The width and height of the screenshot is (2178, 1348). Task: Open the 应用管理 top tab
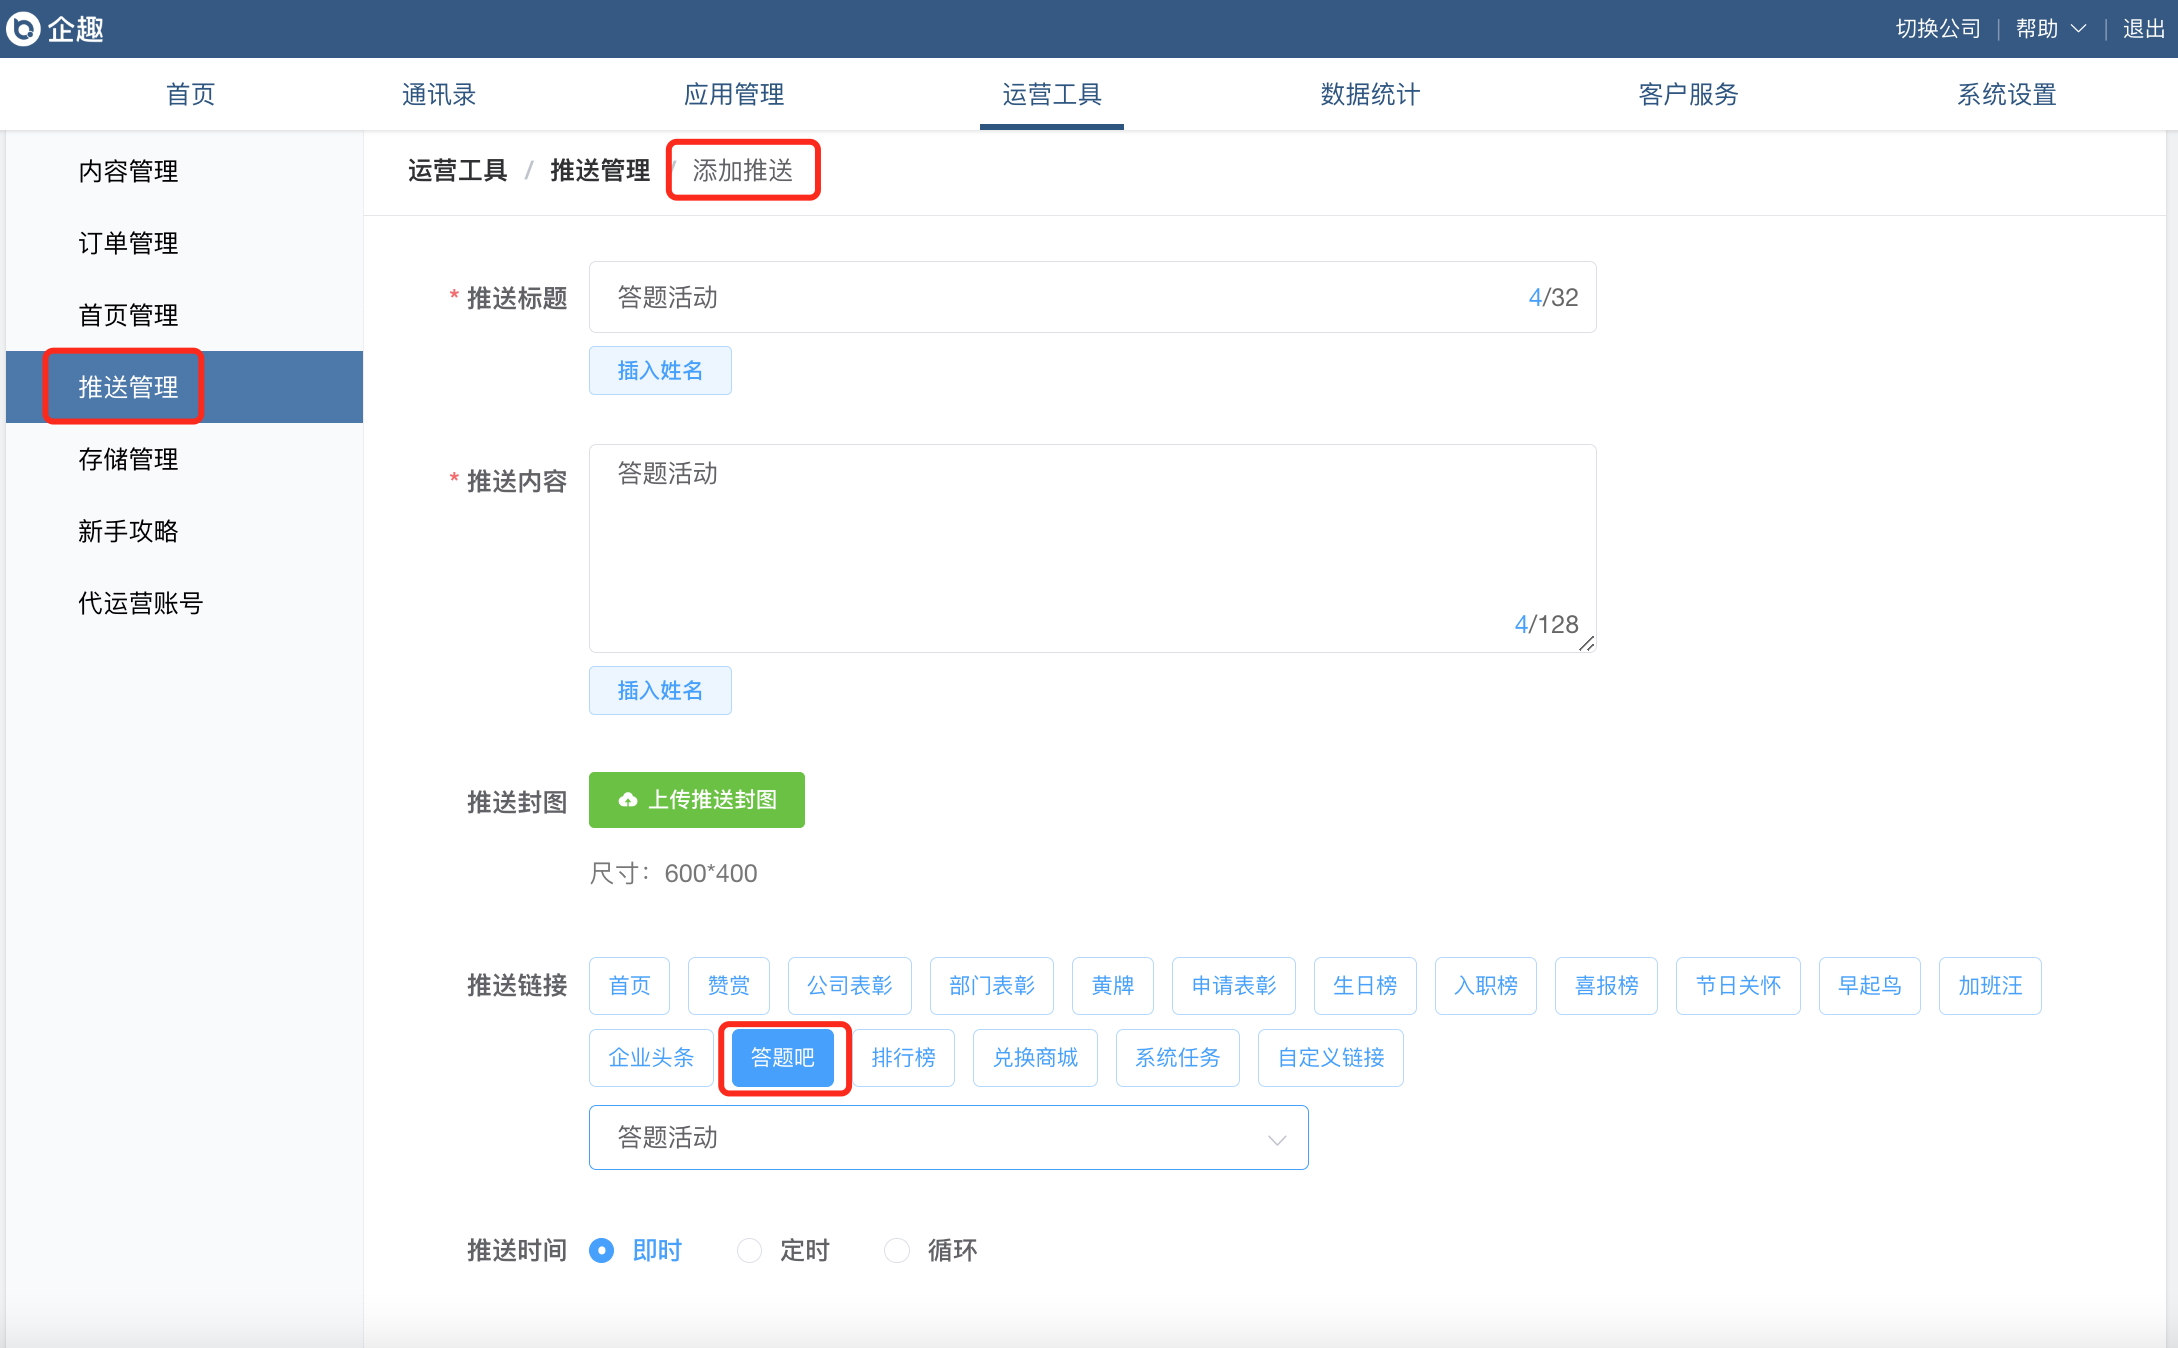click(x=734, y=94)
